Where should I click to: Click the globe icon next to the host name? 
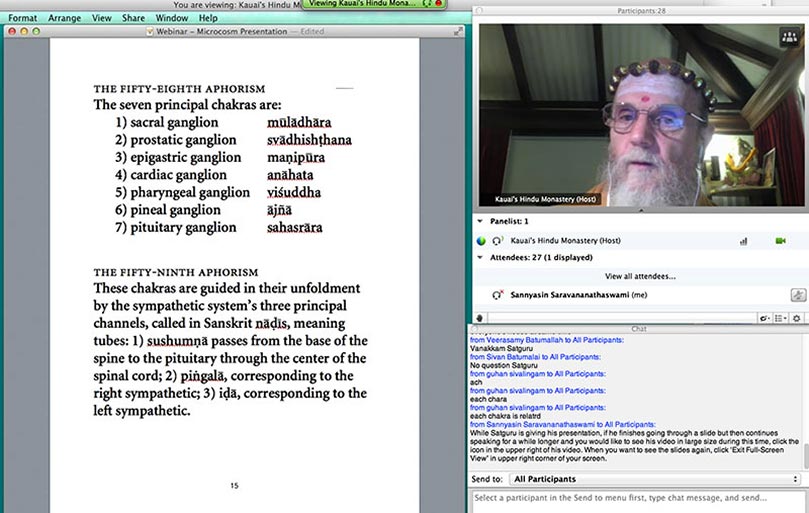[481, 241]
